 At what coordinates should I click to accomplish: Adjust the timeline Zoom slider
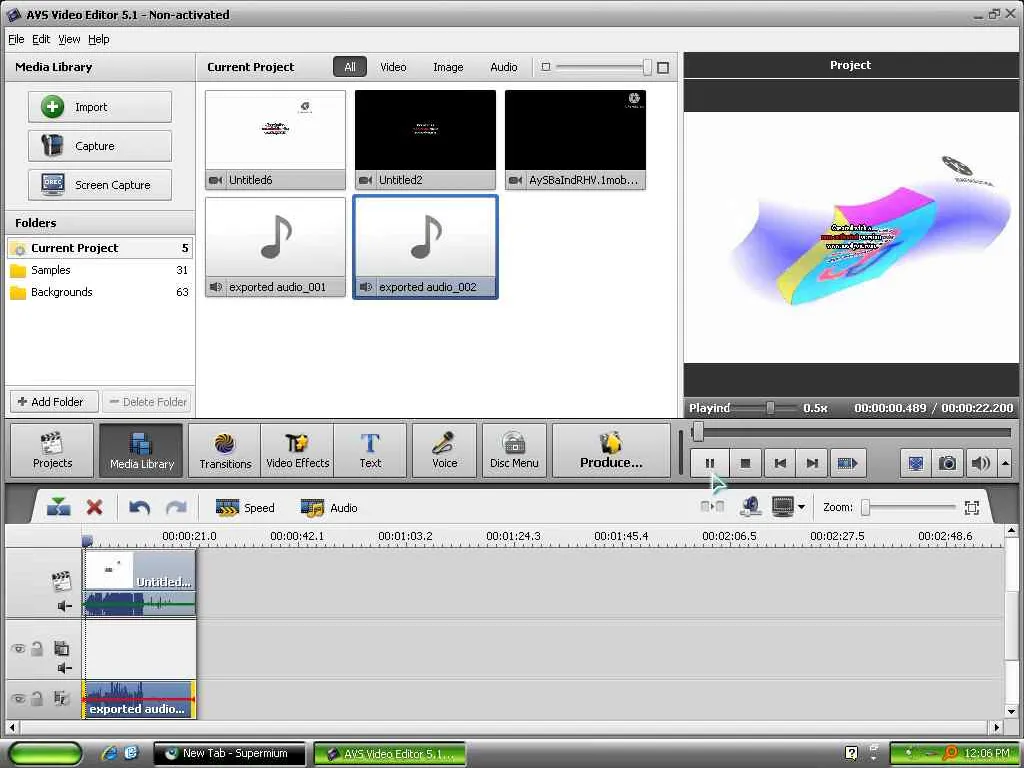(866, 507)
